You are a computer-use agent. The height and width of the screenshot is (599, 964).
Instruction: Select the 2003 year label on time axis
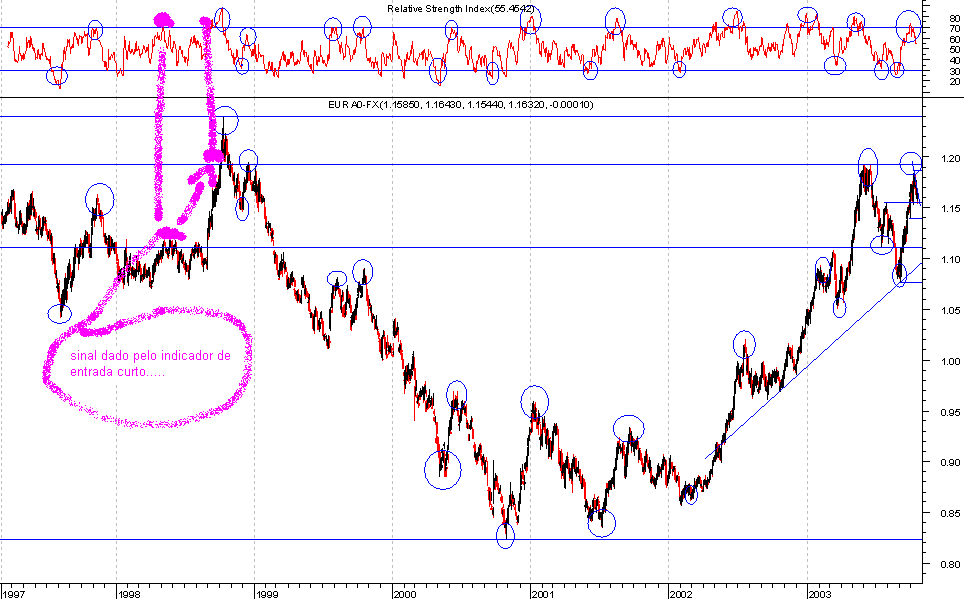coord(820,594)
